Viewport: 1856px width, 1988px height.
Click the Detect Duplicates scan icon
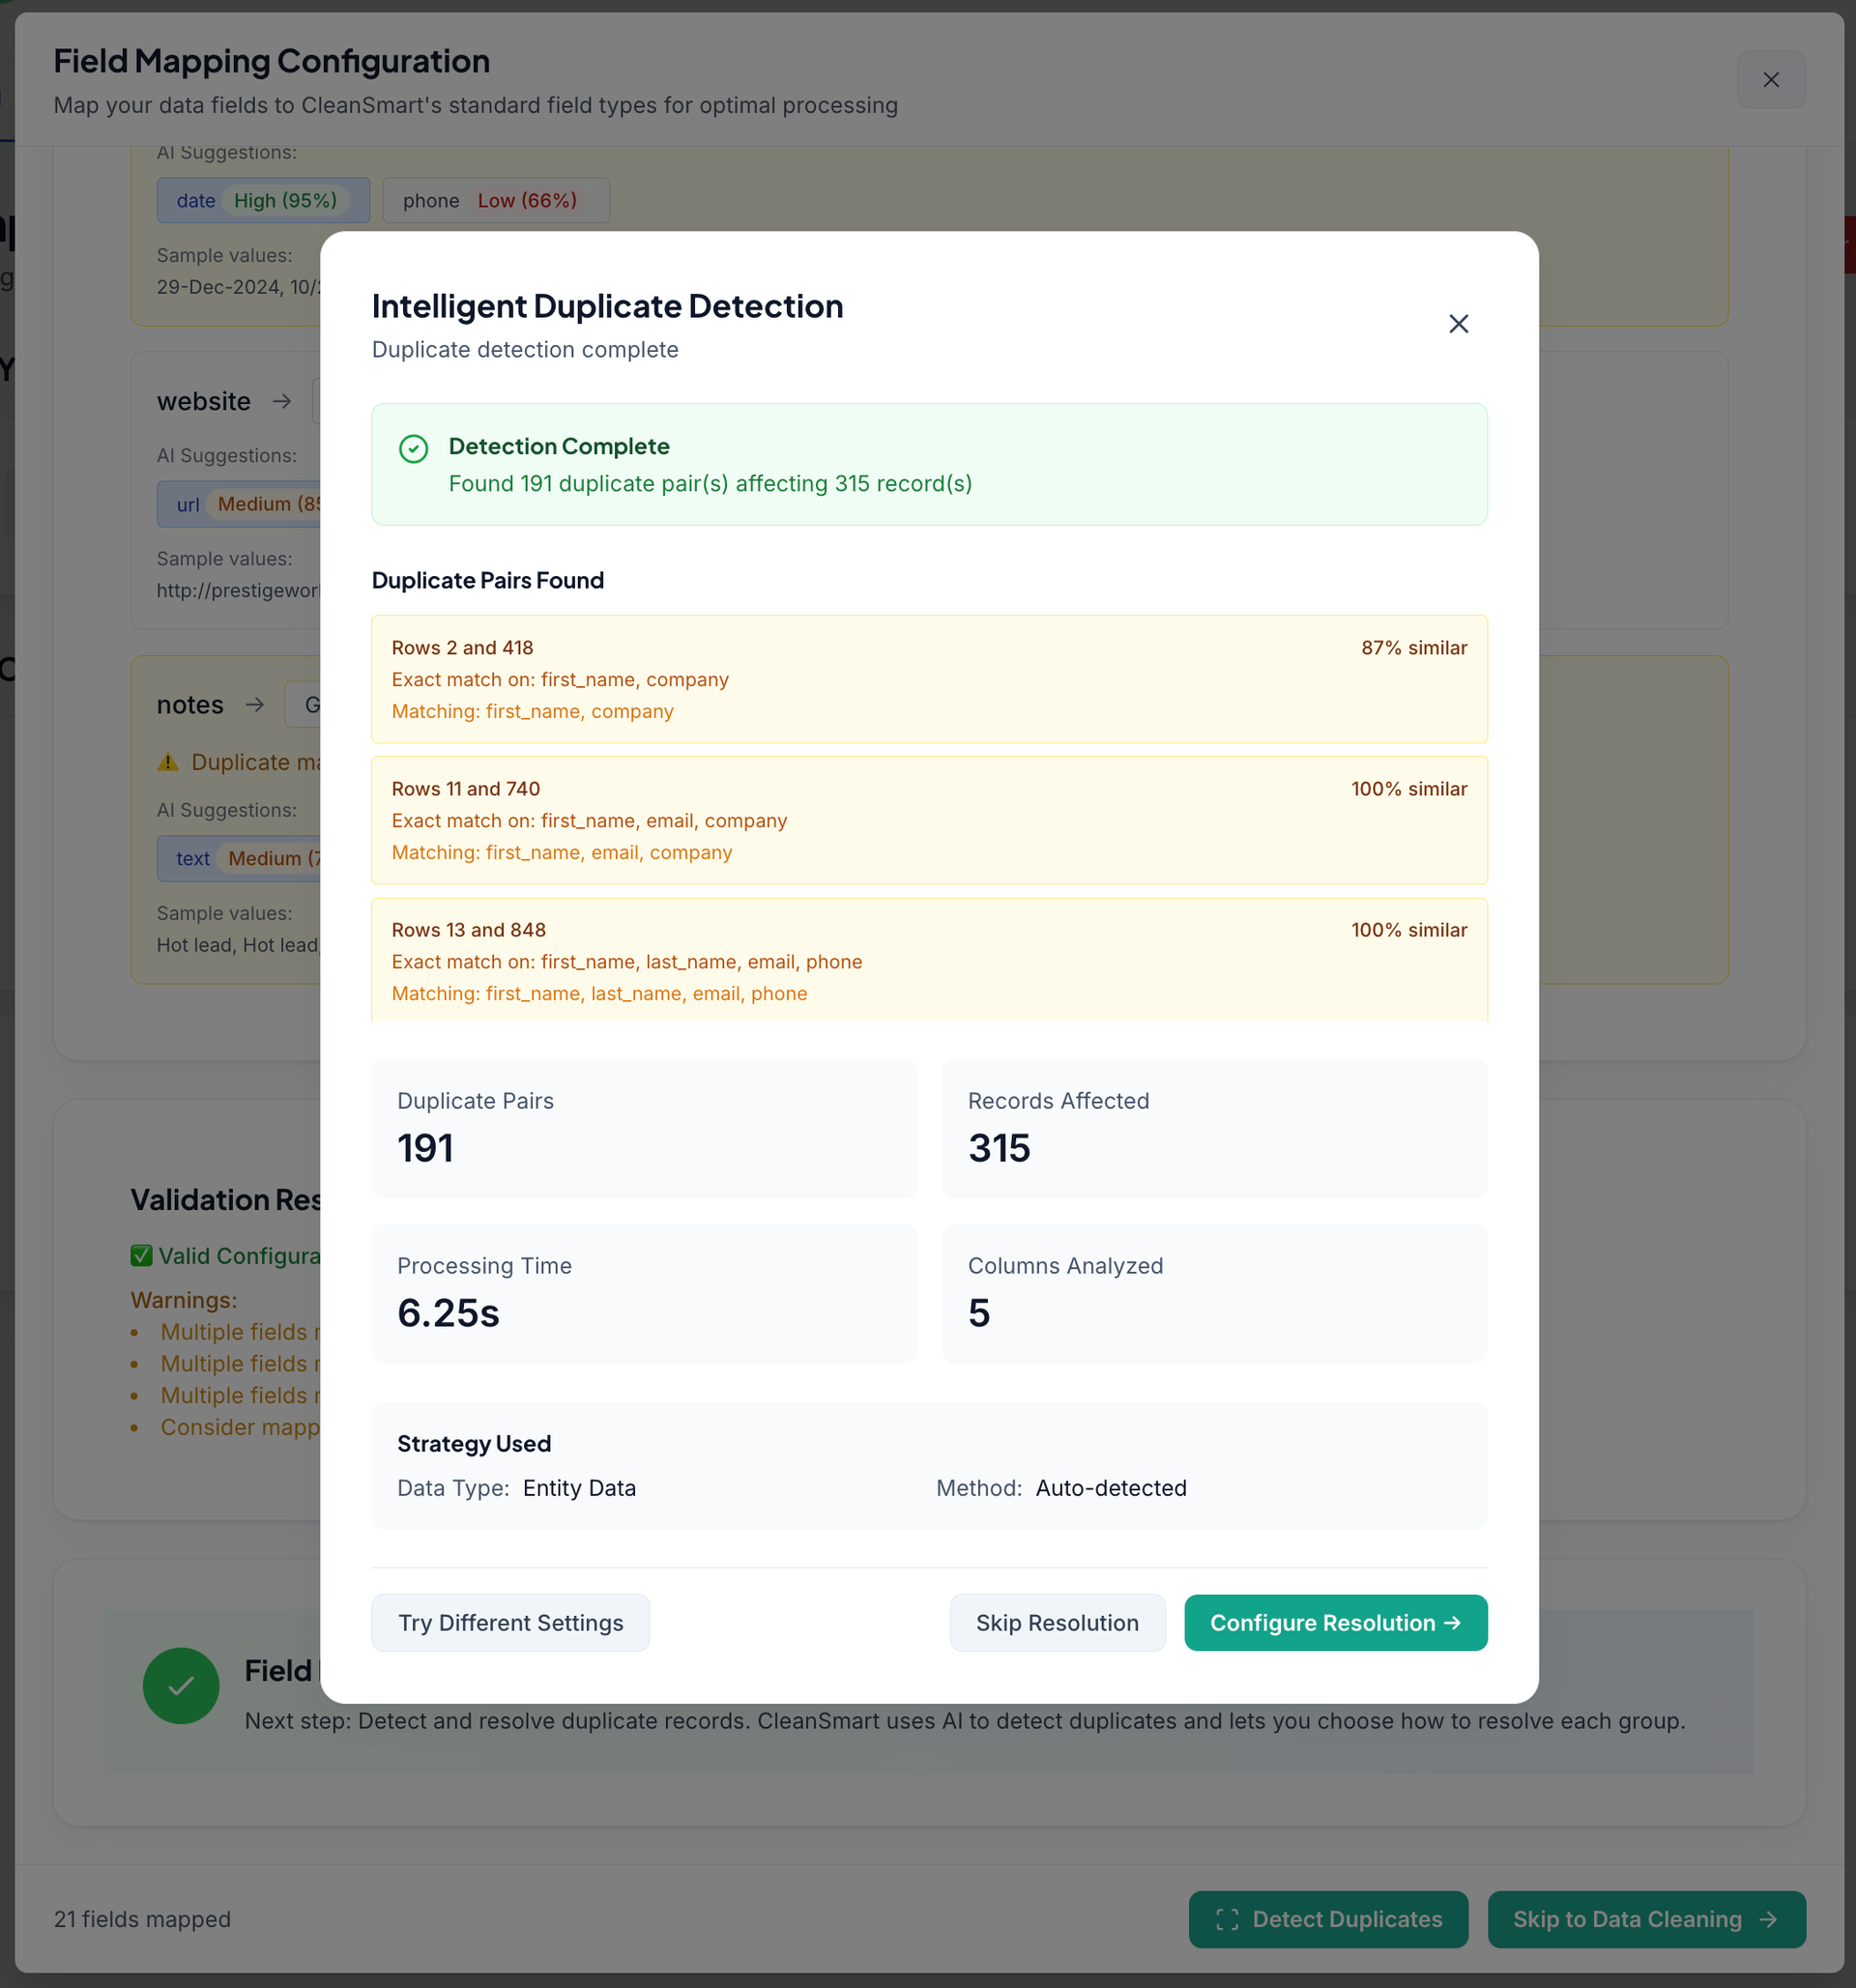[x=1228, y=1919]
